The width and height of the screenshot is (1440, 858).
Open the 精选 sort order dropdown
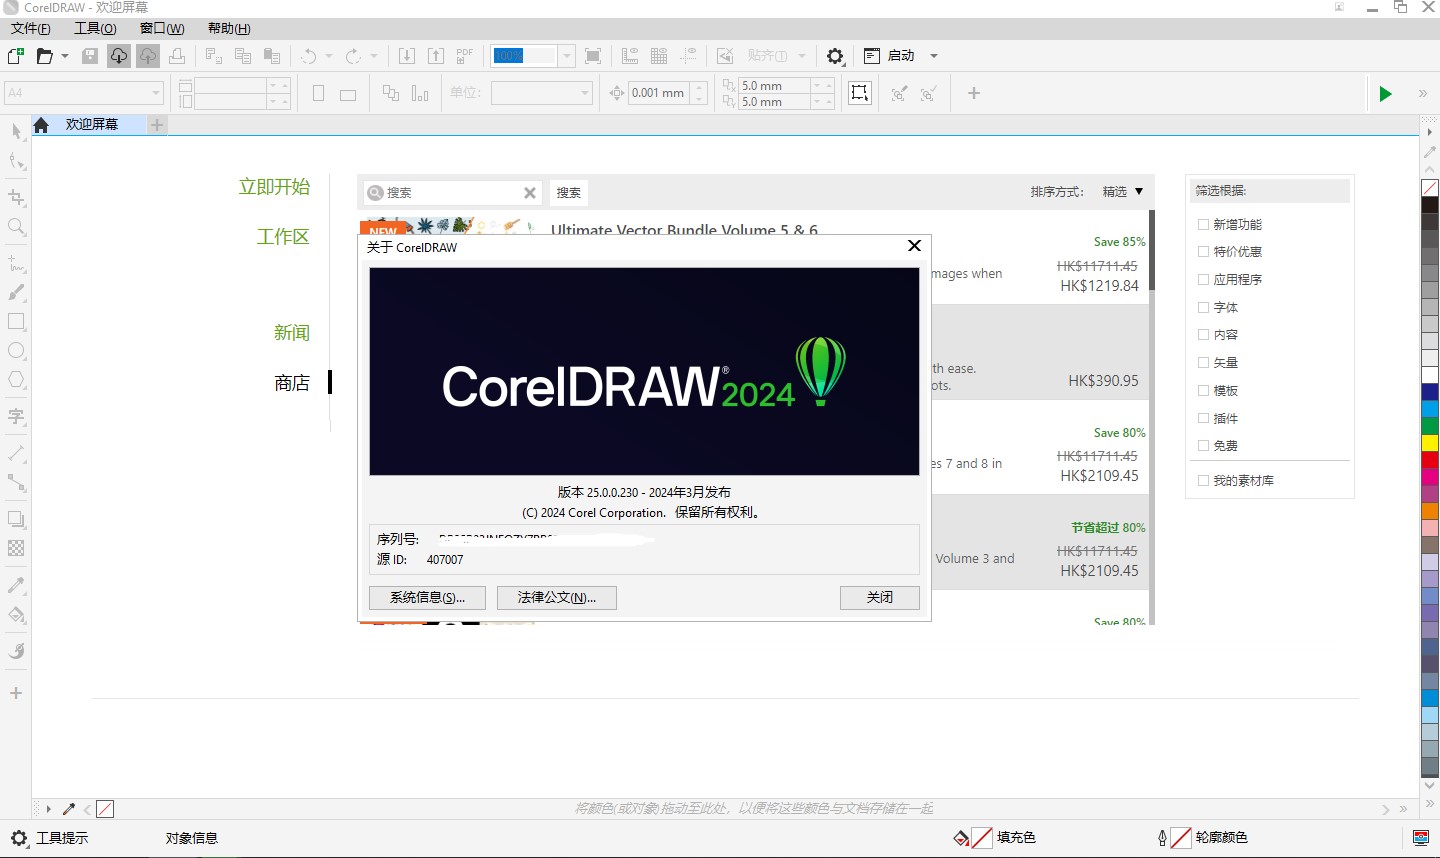[1123, 191]
